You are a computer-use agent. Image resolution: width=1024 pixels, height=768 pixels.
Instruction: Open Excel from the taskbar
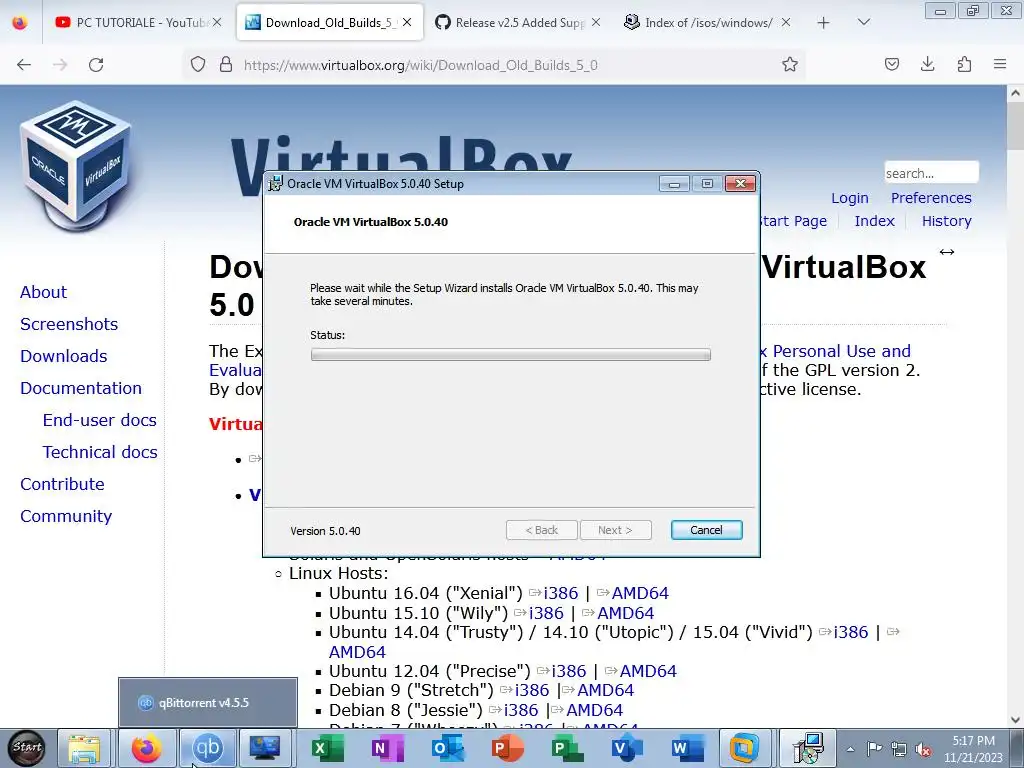point(327,748)
